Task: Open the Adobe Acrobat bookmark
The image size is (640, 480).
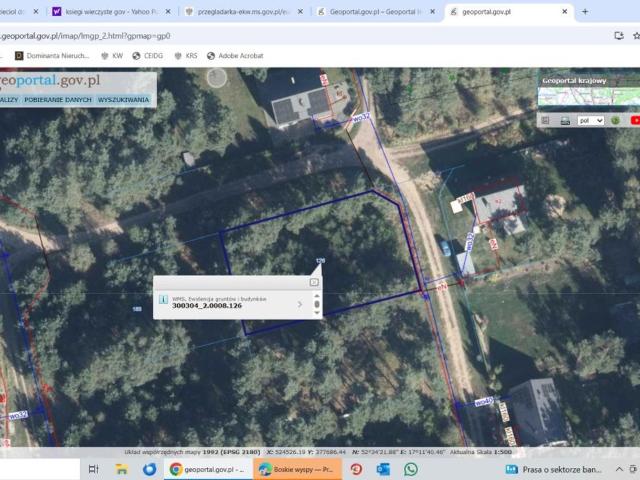Action: point(235,56)
